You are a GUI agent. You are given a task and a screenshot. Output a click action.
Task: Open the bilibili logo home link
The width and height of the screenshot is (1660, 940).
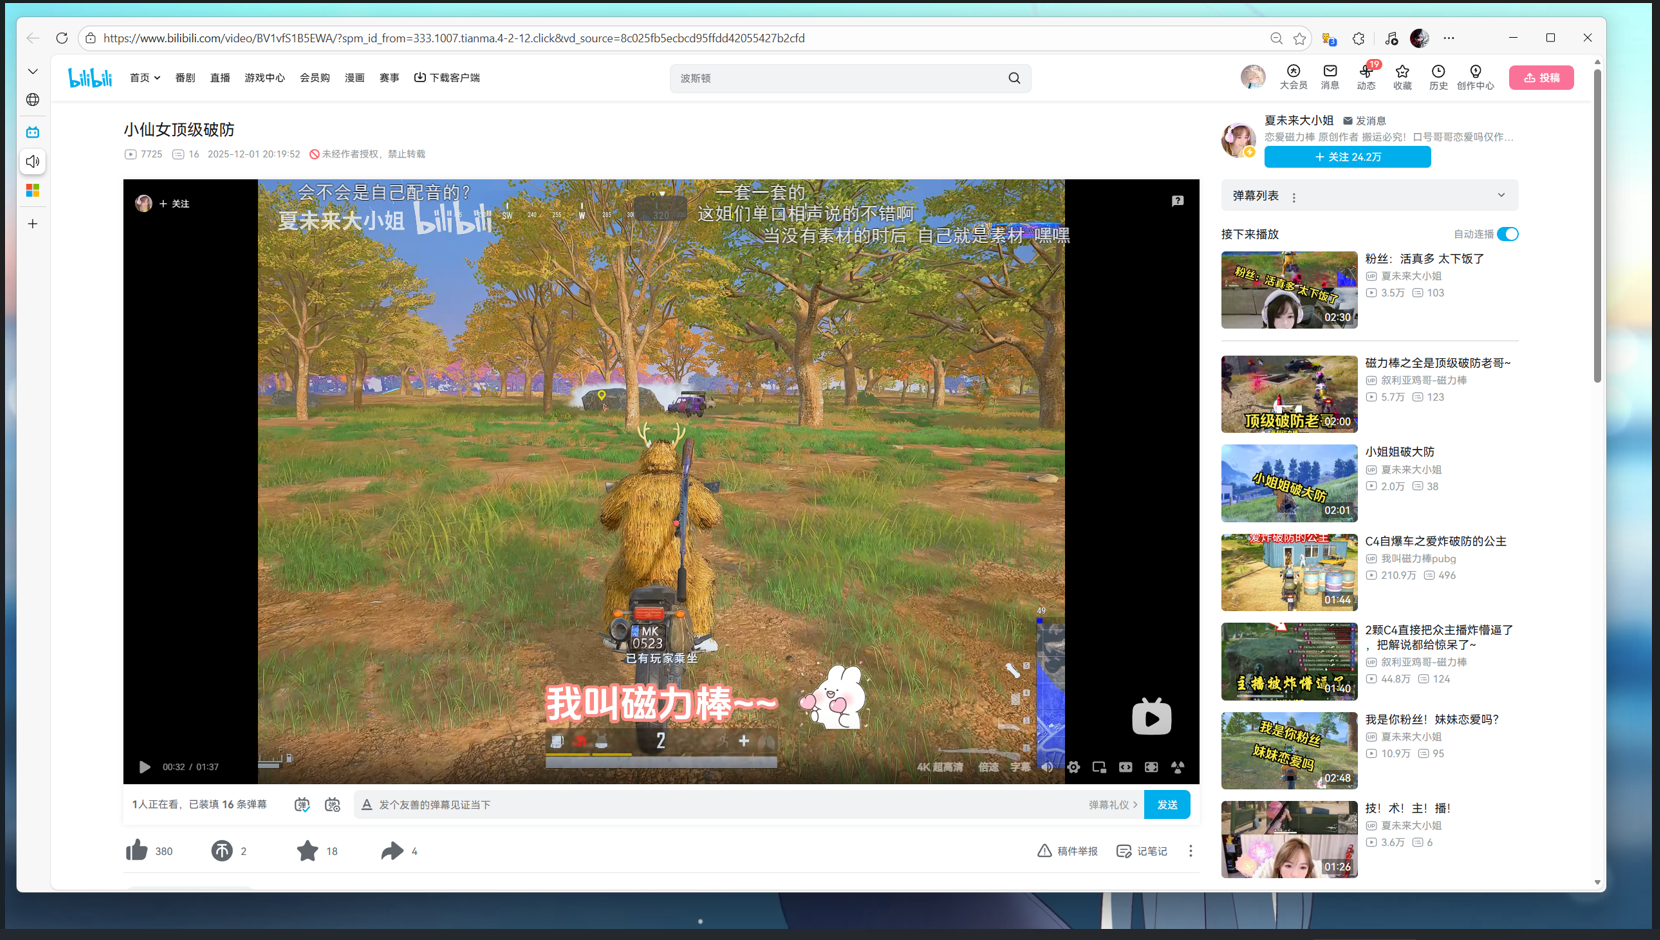pyautogui.click(x=90, y=78)
